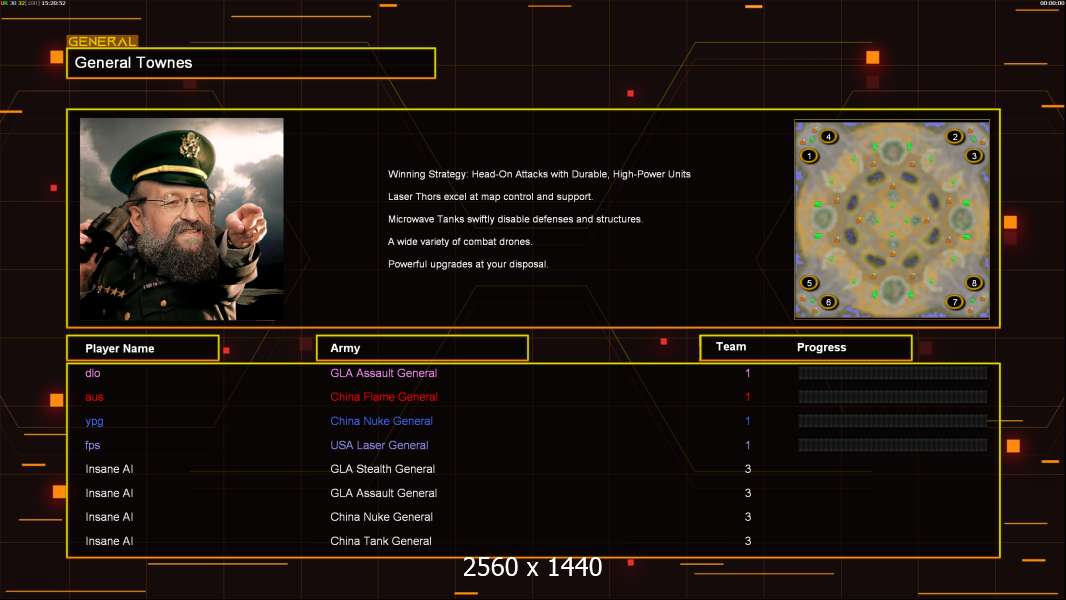Select start position 4 marker on map
Screen dimensions: 1066x600
pyautogui.click(x=828, y=137)
